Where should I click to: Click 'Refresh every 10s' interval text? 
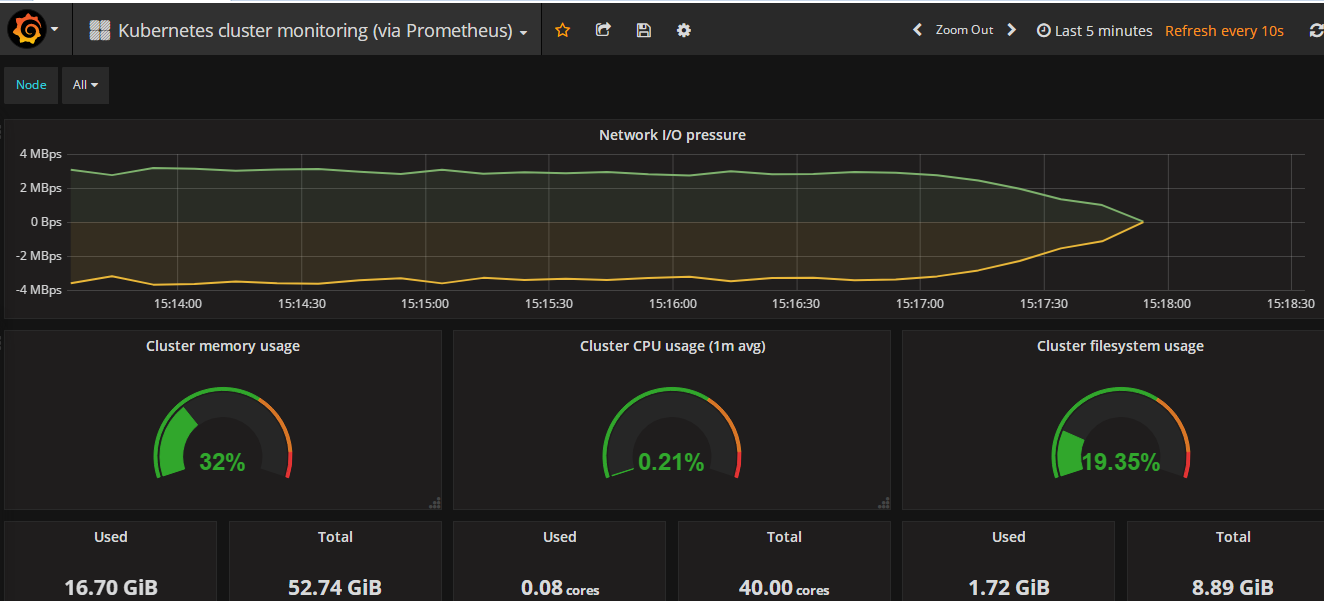(1224, 31)
